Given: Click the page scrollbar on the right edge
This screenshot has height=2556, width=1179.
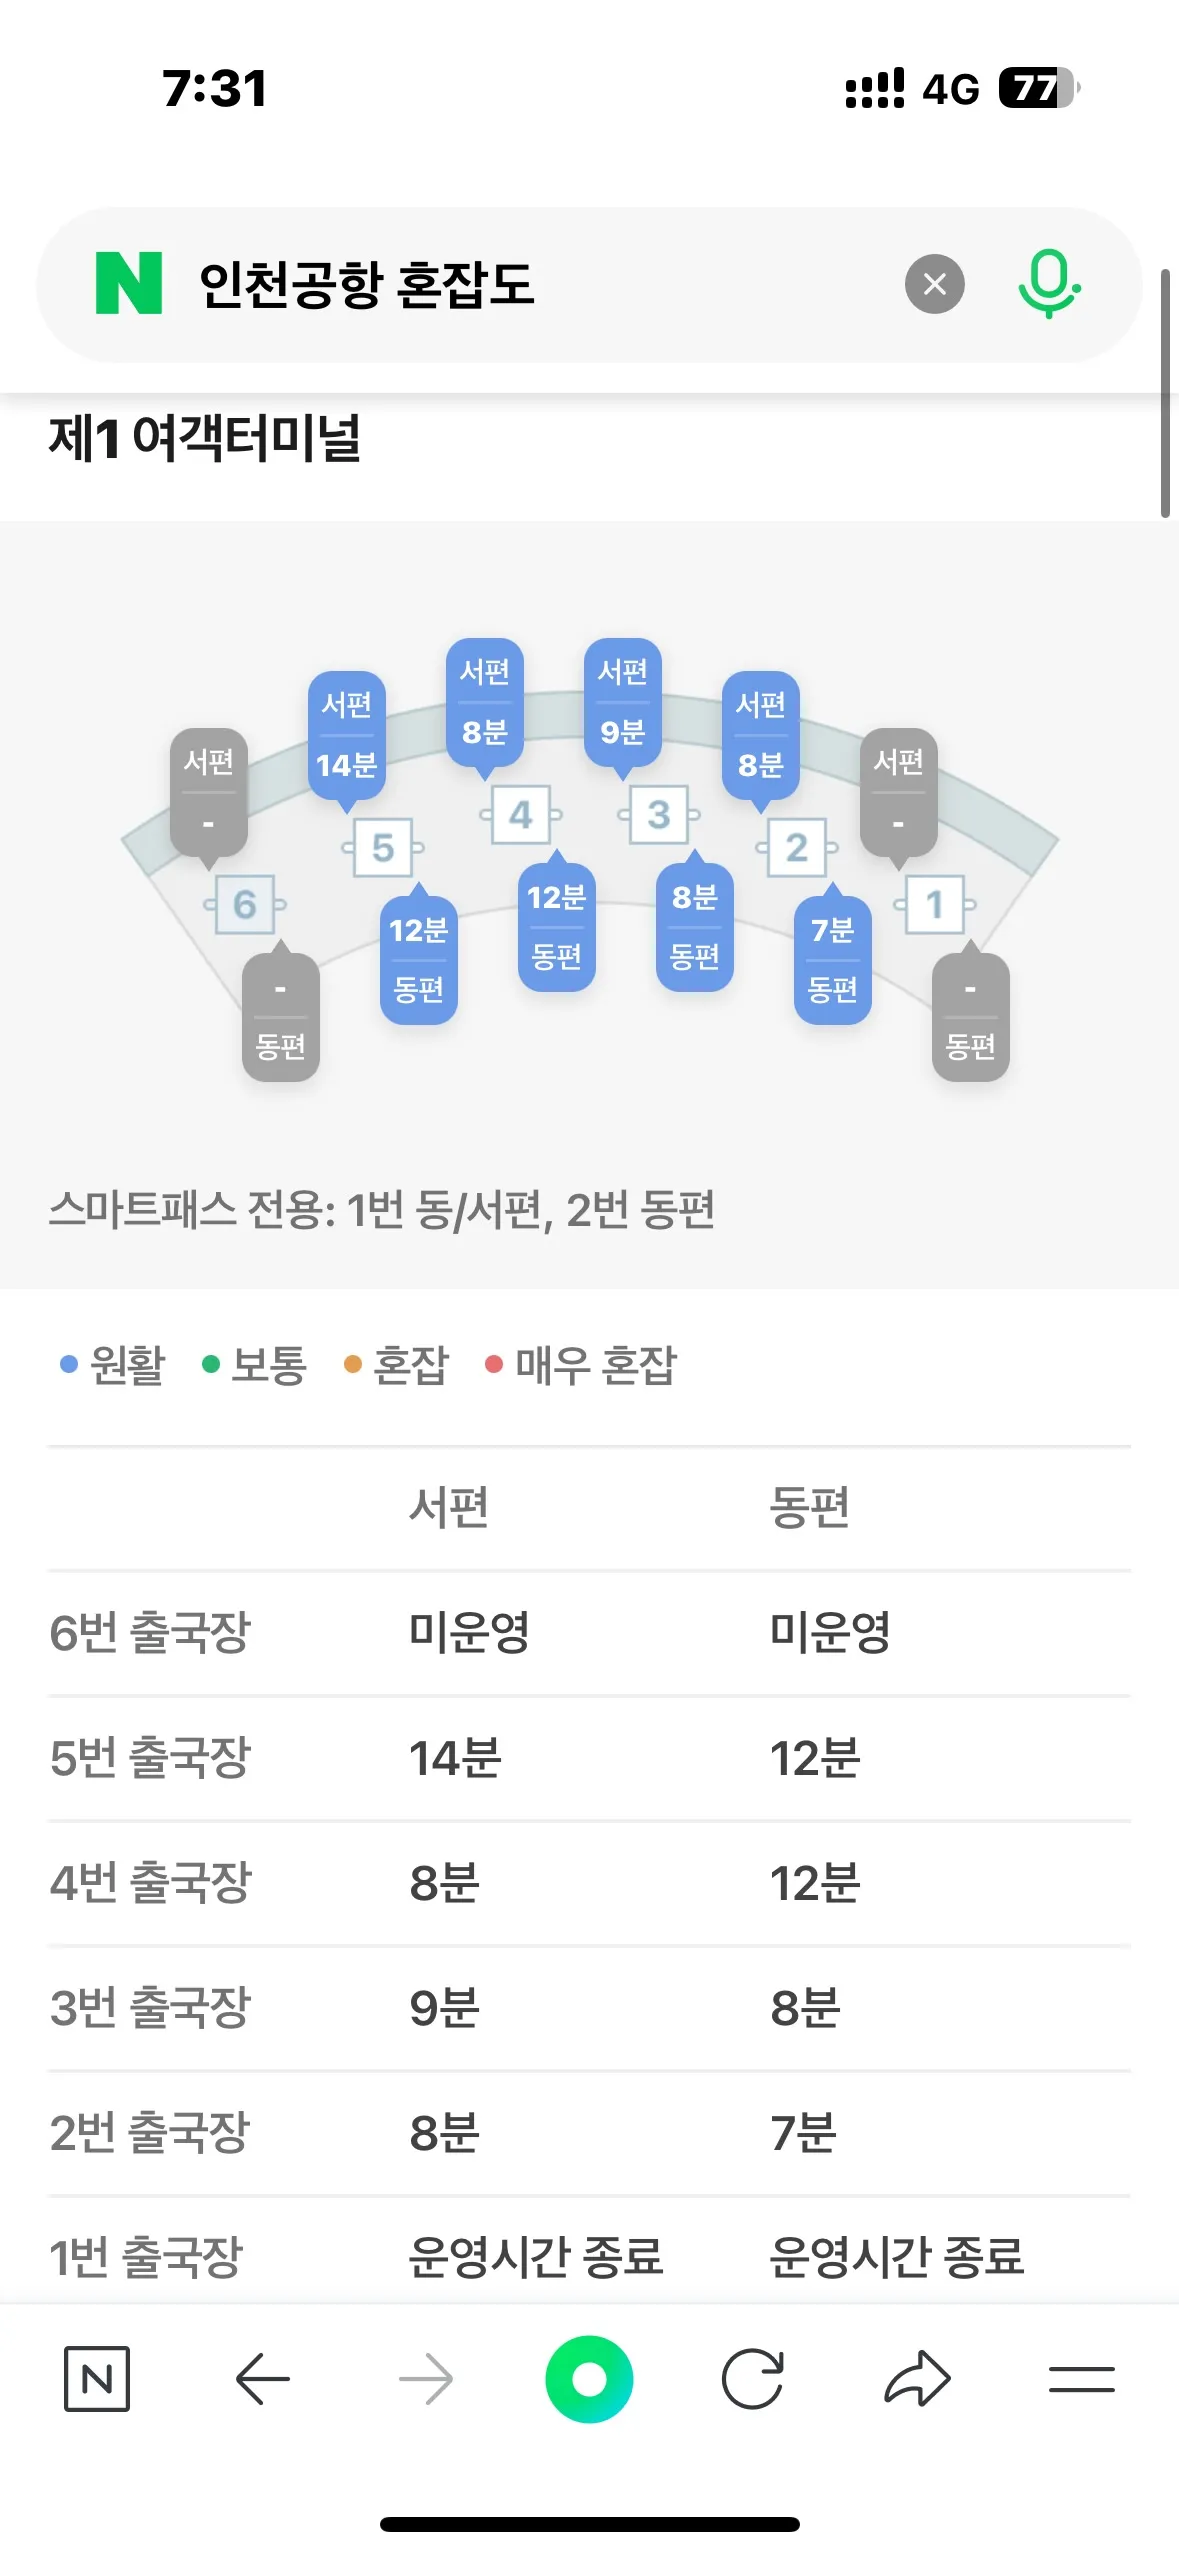Looking at the screenshot, I should pyautogui.click(x=1165, y=392).
